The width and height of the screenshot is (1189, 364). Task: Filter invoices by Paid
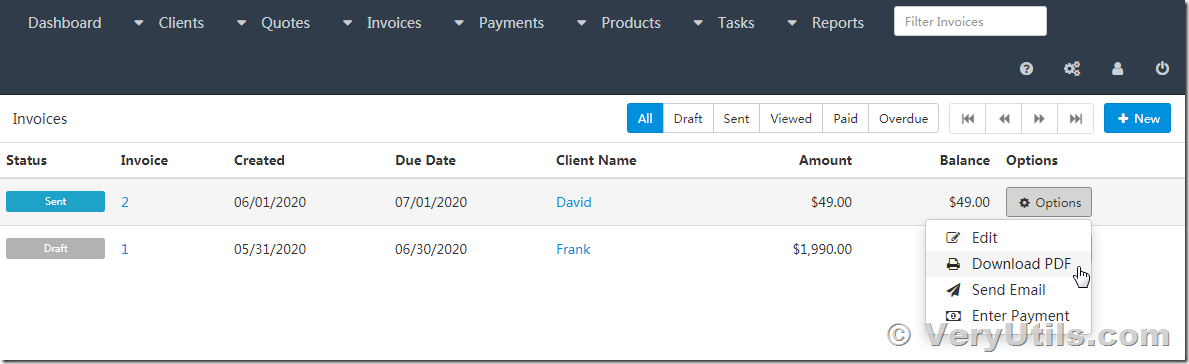[845, 118]
